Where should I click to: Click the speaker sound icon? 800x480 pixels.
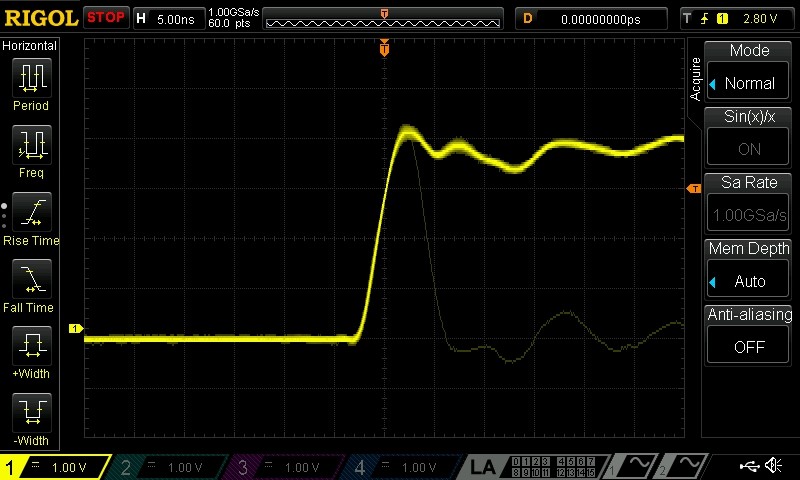[x=773, y=465]
